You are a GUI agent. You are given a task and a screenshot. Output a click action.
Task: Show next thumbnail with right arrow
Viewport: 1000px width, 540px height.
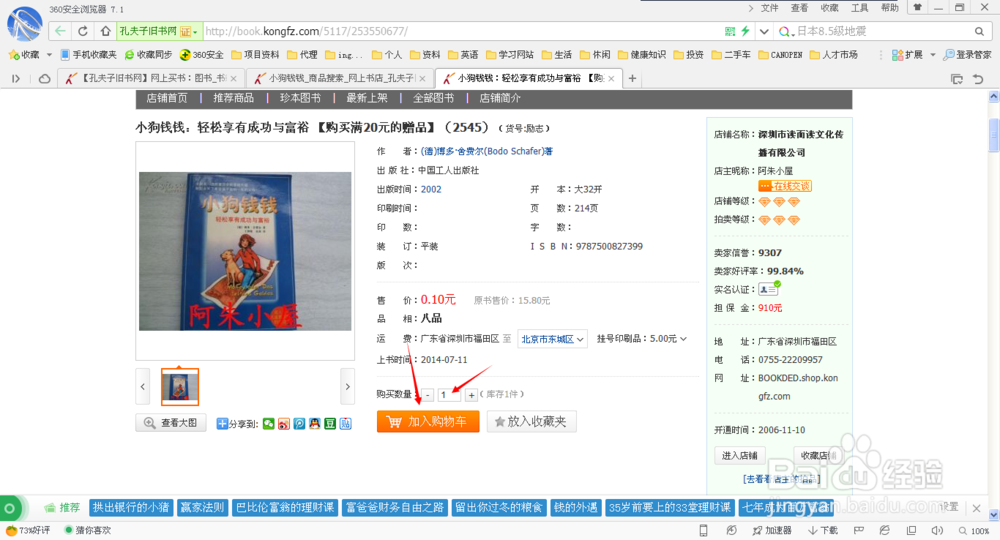click(348, 386)
